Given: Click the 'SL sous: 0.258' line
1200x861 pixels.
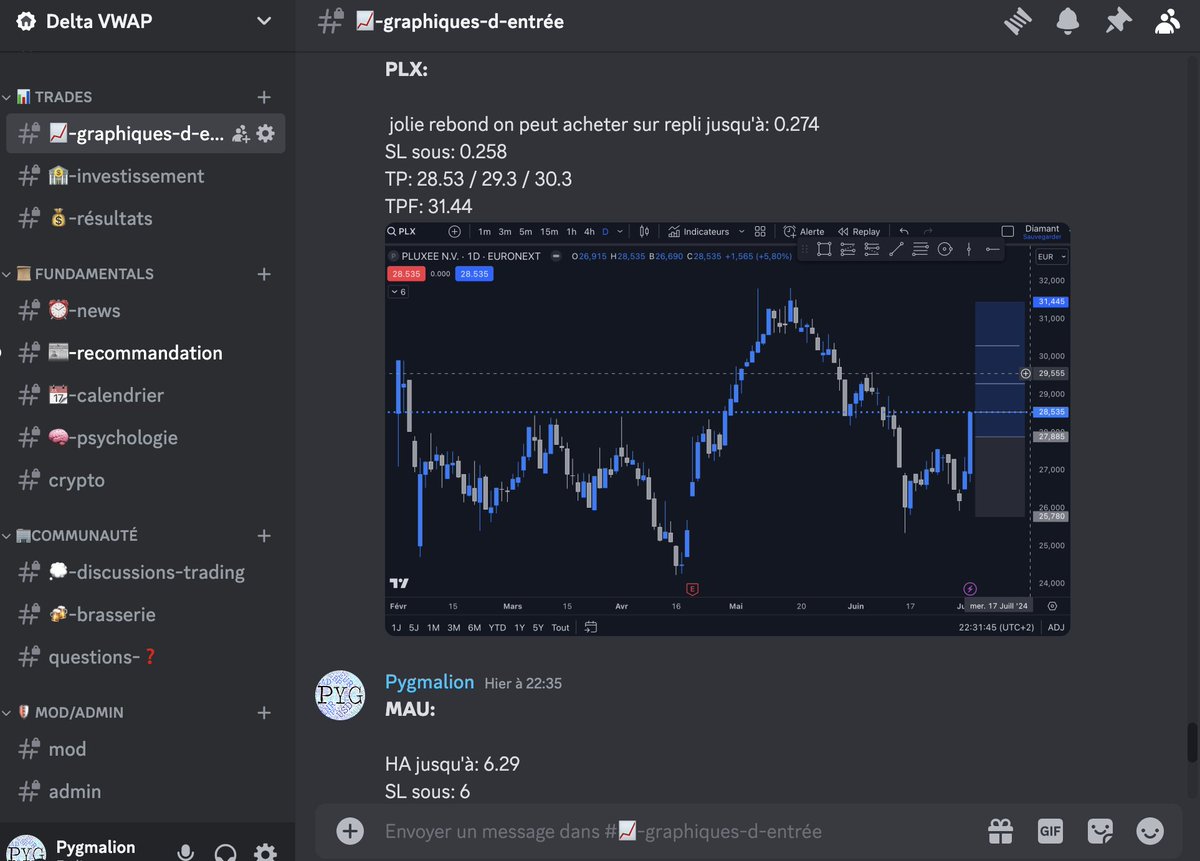Looking at the screenshot, I should coord(446,152).
